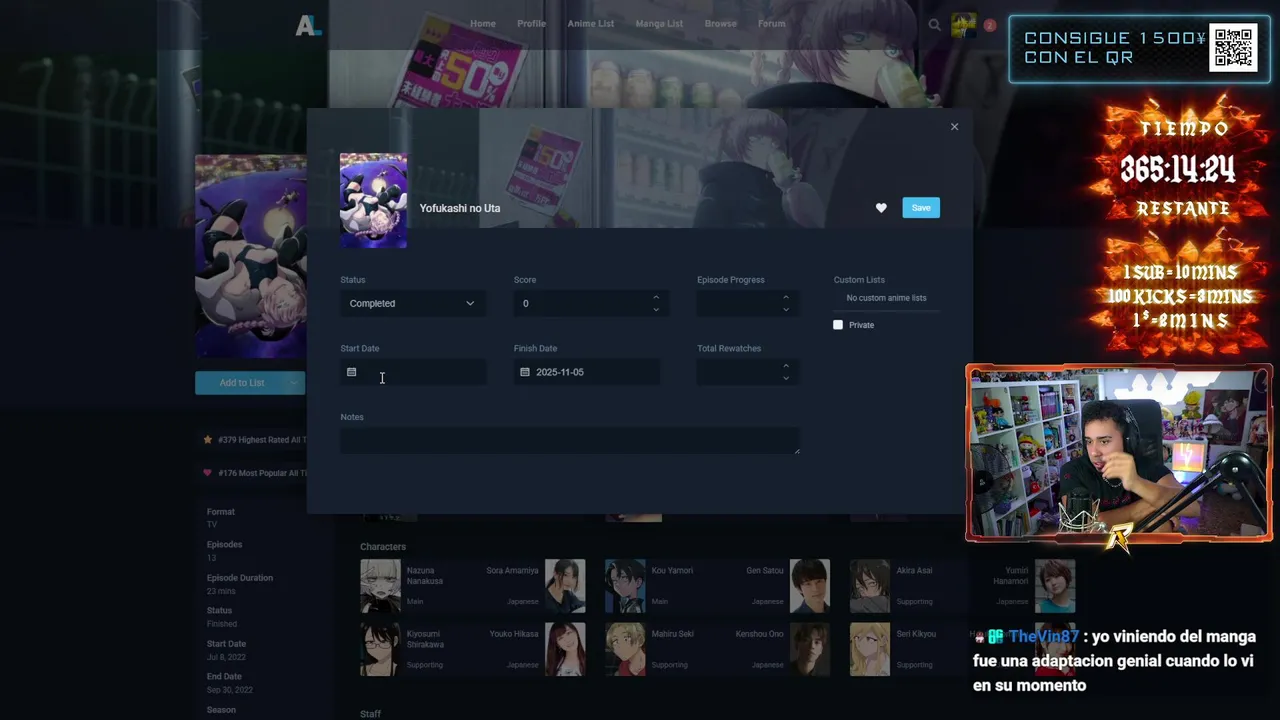Viewport: 1280px width, 720px height.
Task: Open the Status dropdown showing Completed
Action: [413, 303]
